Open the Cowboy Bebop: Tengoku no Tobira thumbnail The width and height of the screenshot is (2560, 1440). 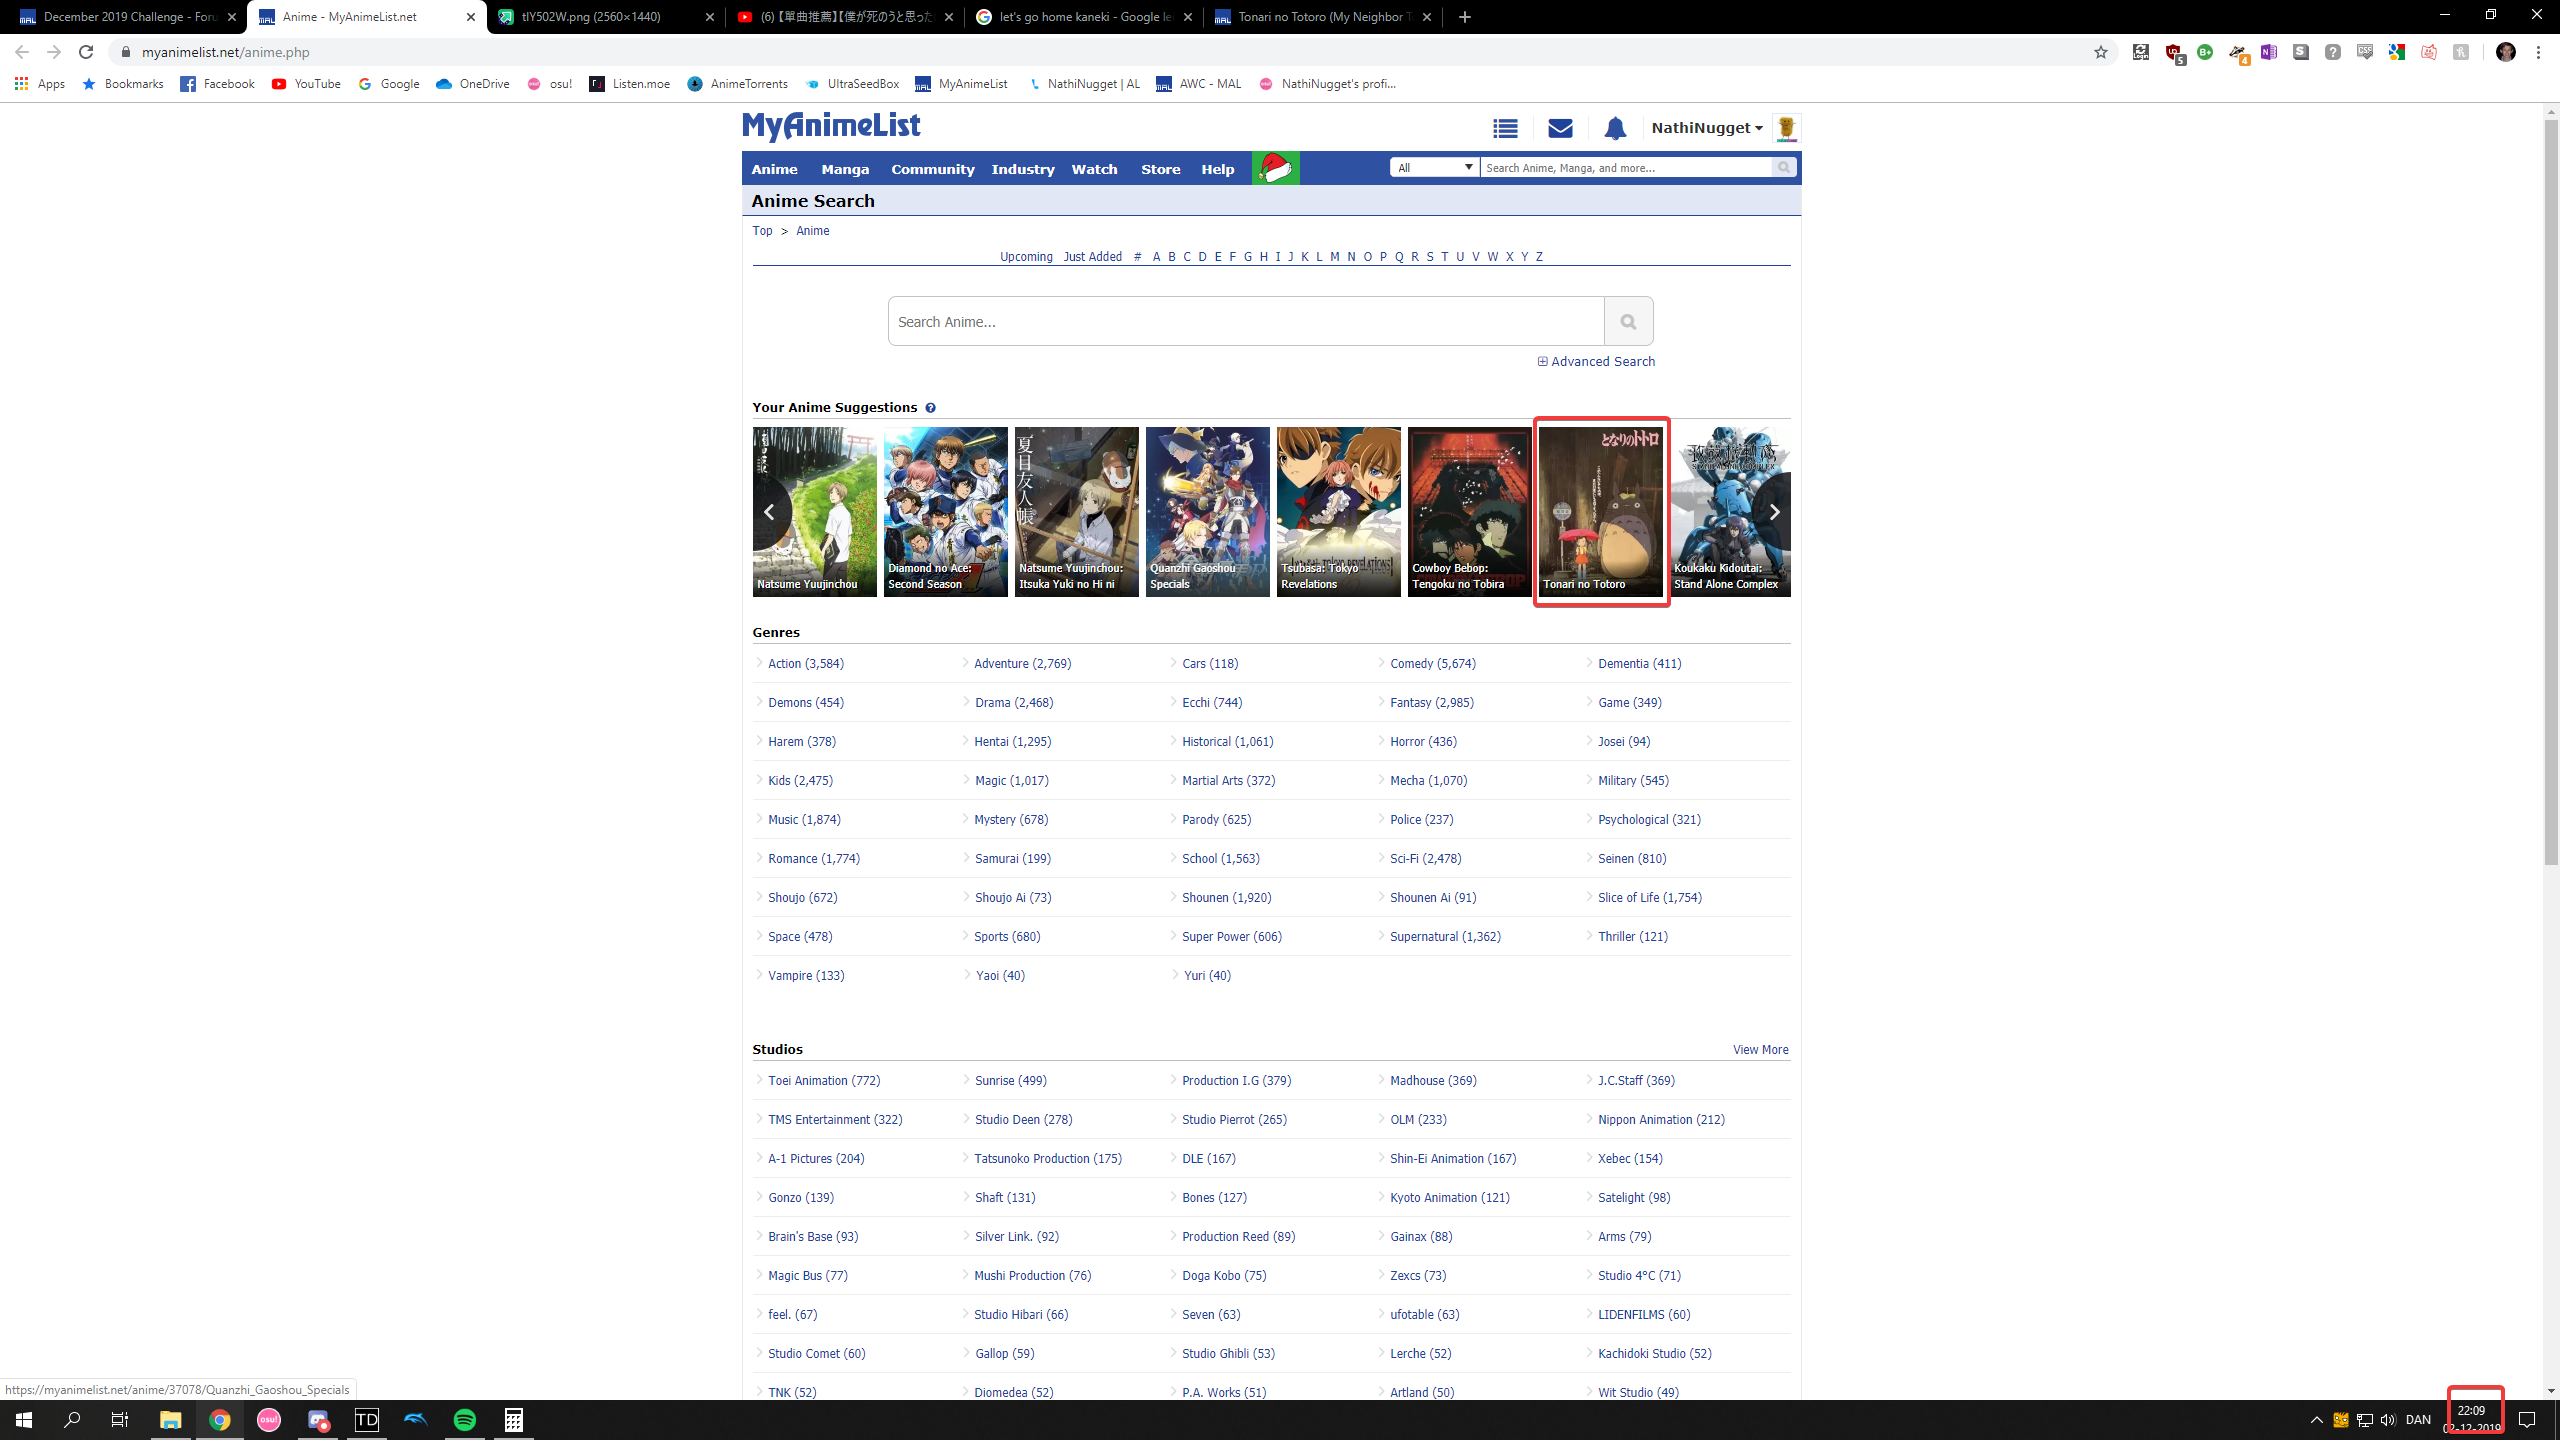click(x=1470, y=512)
